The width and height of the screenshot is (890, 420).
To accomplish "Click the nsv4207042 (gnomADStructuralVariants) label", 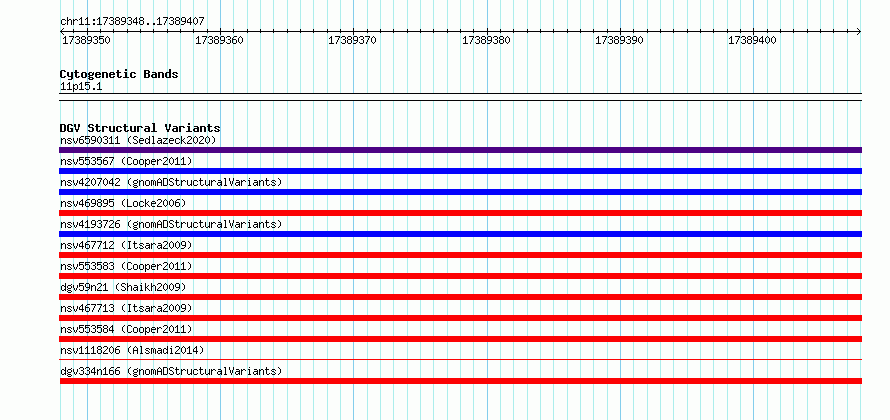I will coord(171,182).
